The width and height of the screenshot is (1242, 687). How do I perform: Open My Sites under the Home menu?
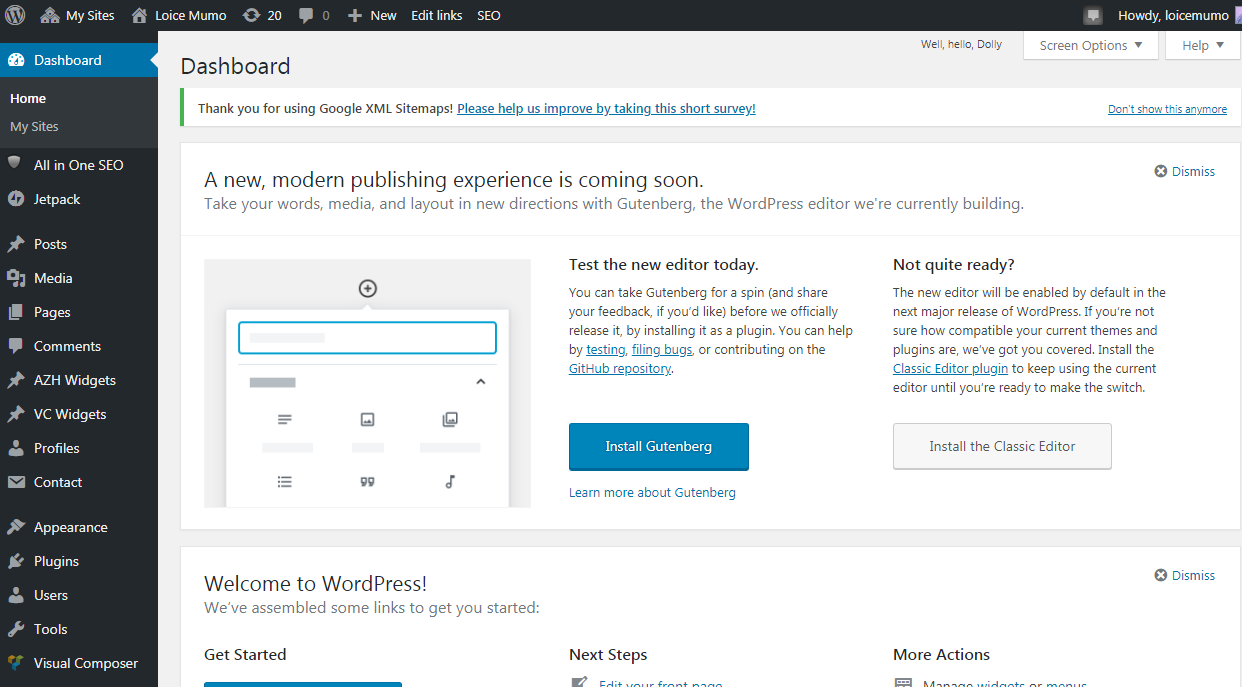(x=34, y=126)
